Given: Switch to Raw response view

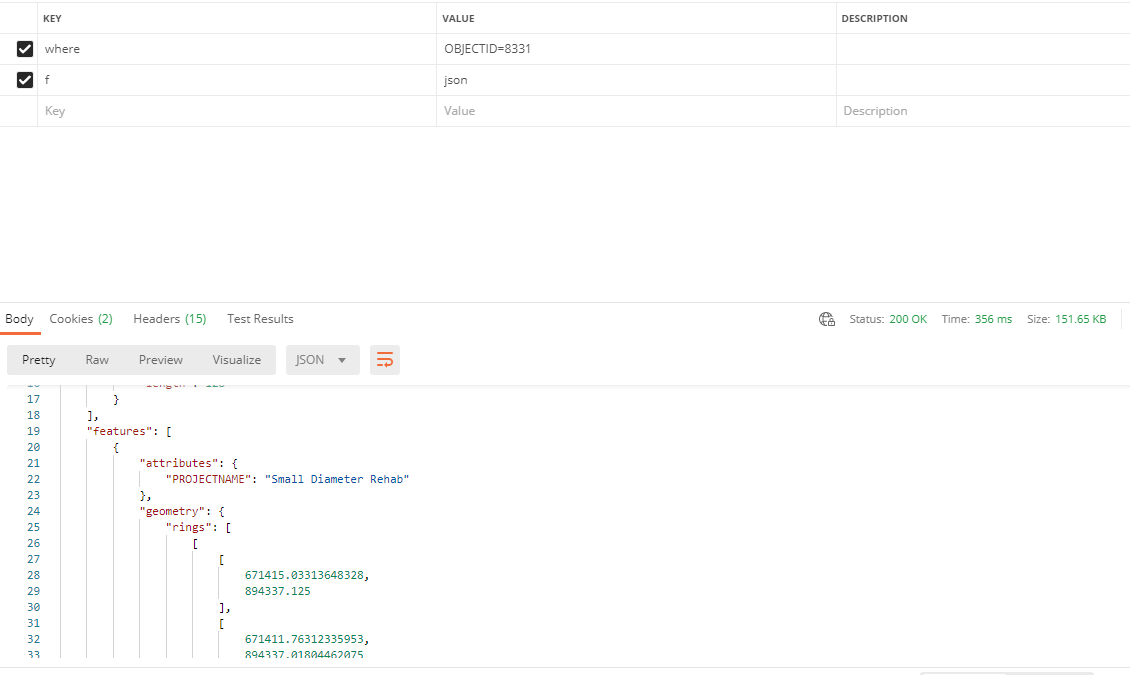Looking at the screenshot, I should pos(97,360).
